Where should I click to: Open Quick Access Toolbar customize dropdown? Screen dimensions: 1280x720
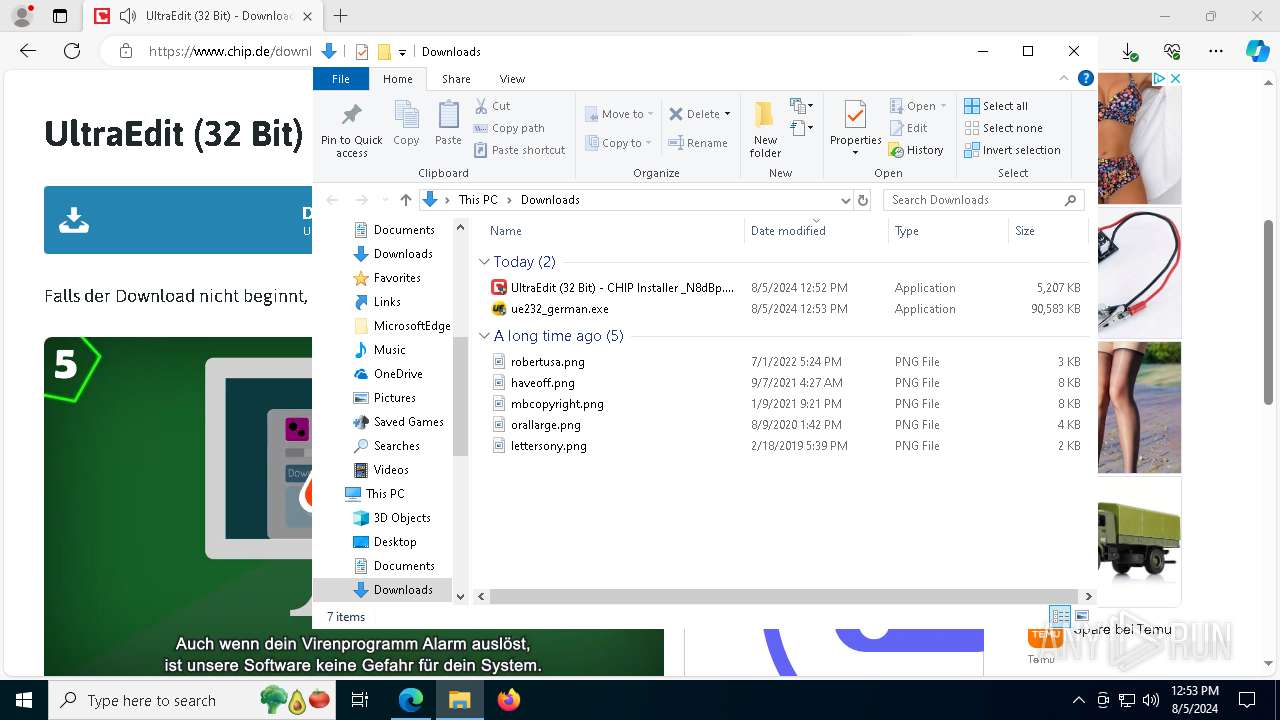pos(402,52)
